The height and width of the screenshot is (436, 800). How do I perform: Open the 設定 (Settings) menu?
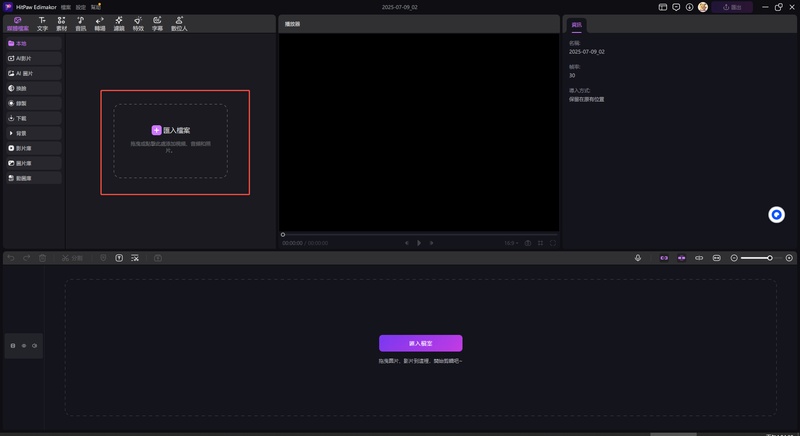click(81, 7)
